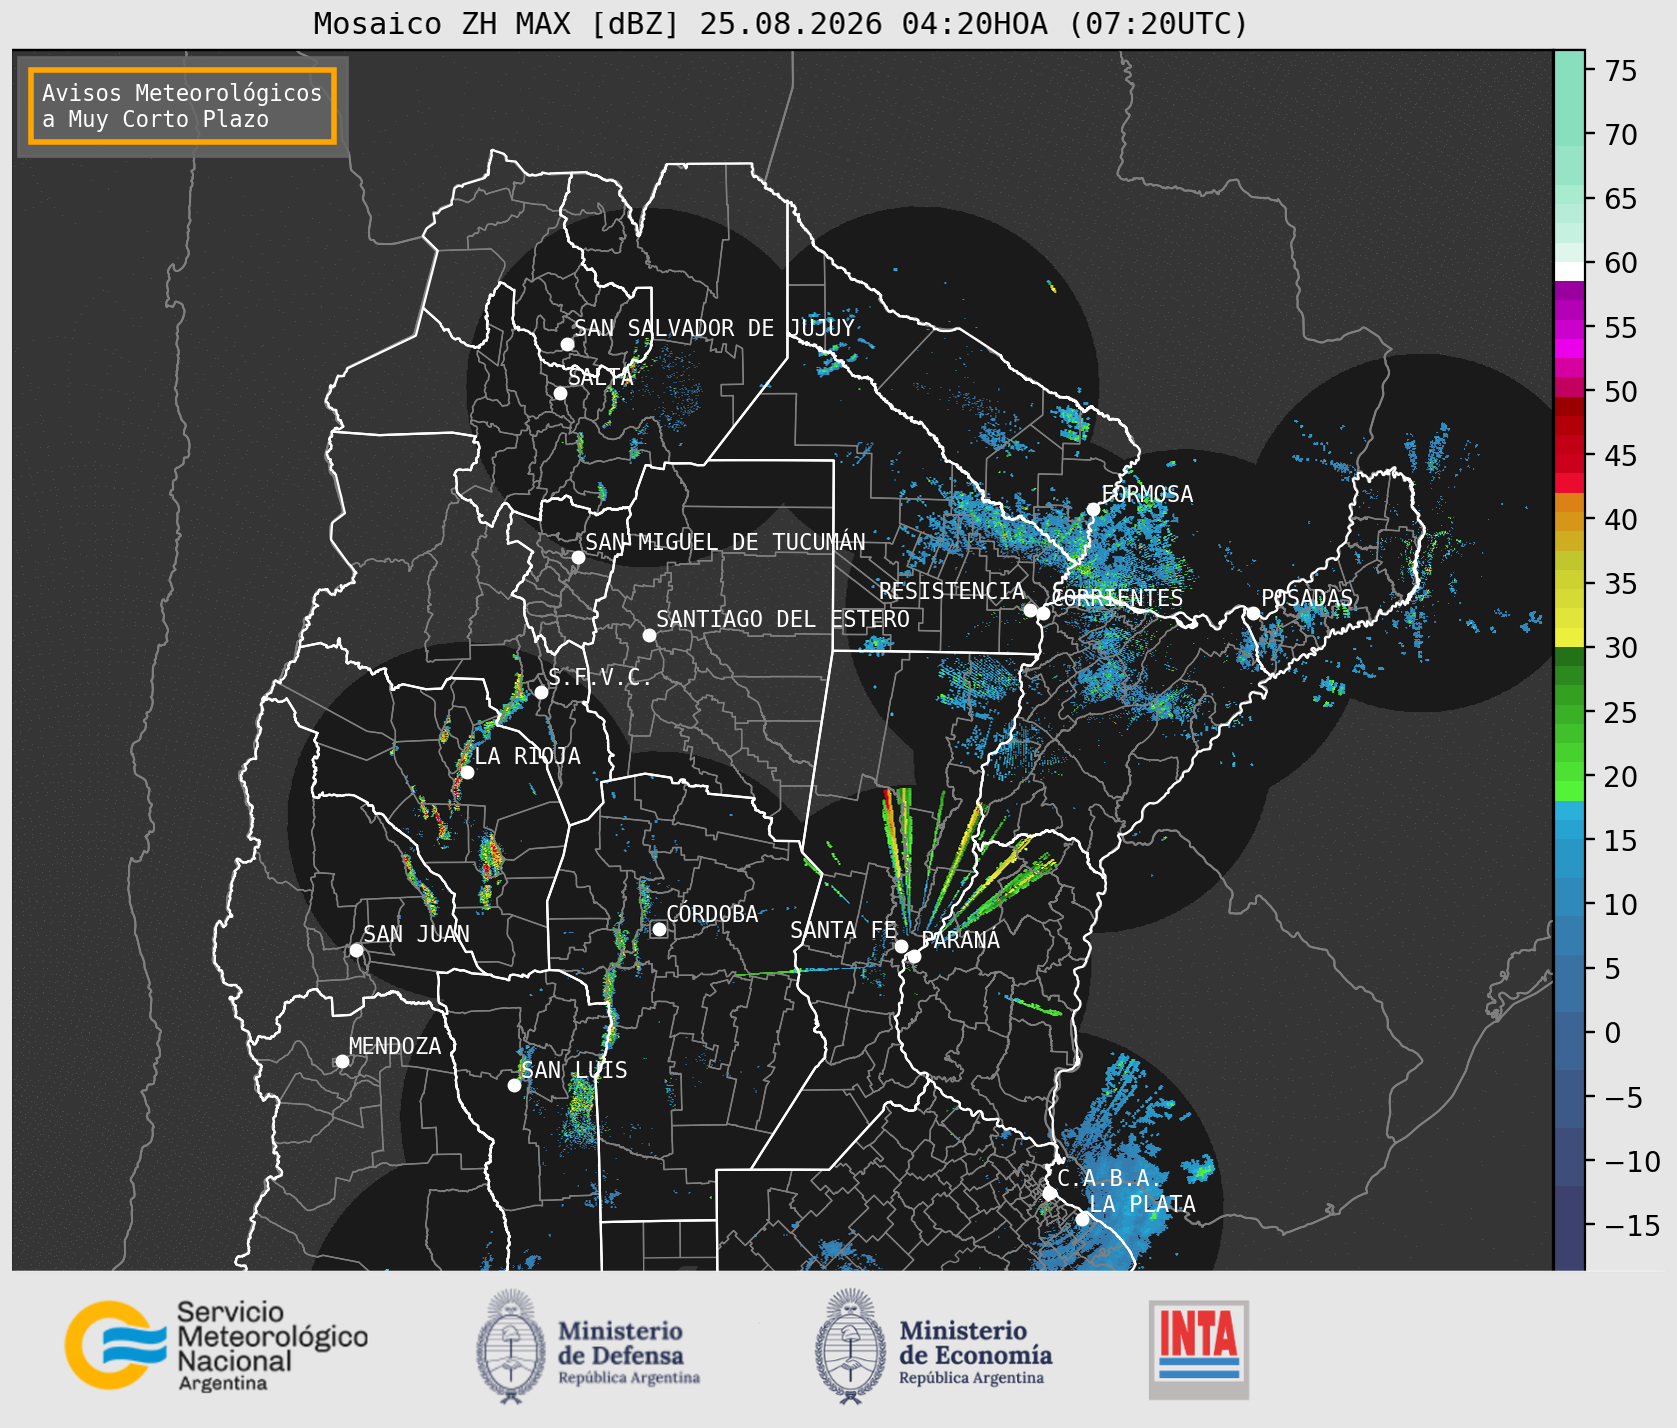Click the light blue 15 dBZ band
Viewport: 1677px width, 1428px height.
pyautogui.click(x=1569, y=830)
